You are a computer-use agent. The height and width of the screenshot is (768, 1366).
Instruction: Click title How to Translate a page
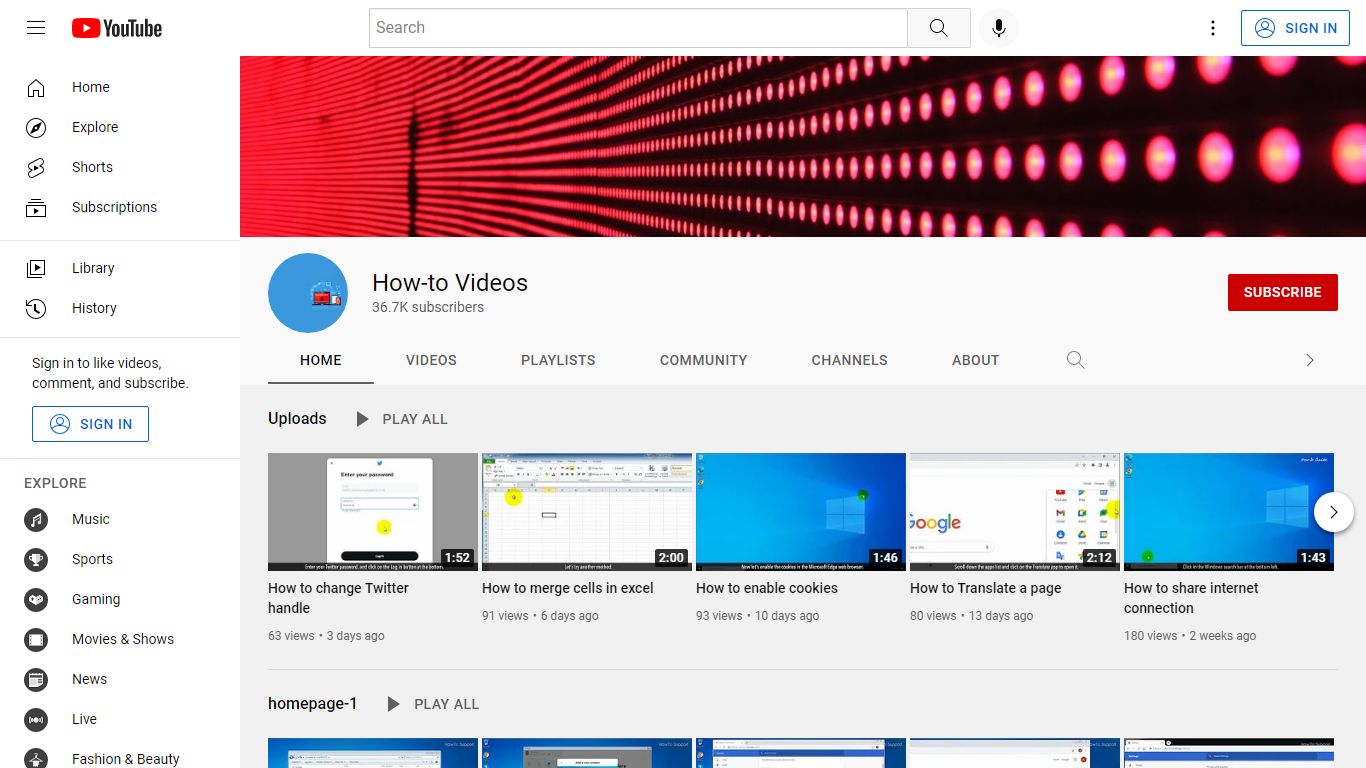[986, 588]
